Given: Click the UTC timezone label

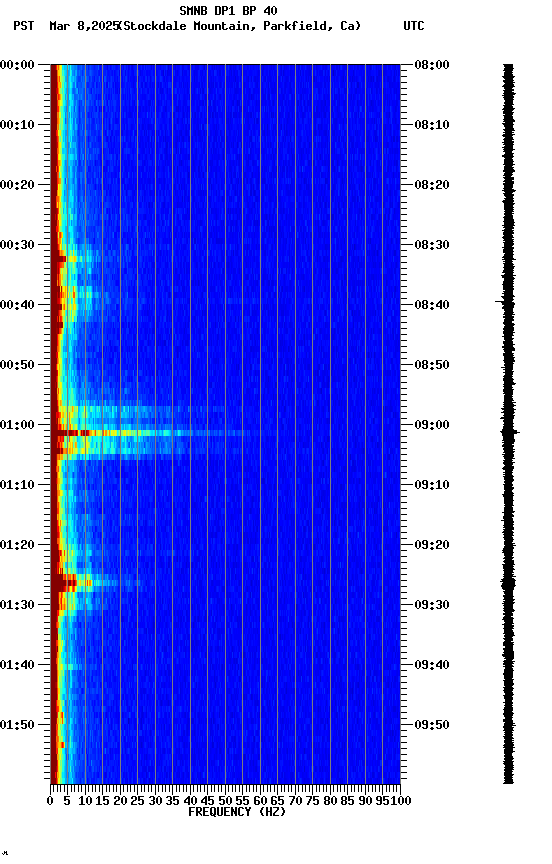Looking at the screenshot, I should coord(414,26).
